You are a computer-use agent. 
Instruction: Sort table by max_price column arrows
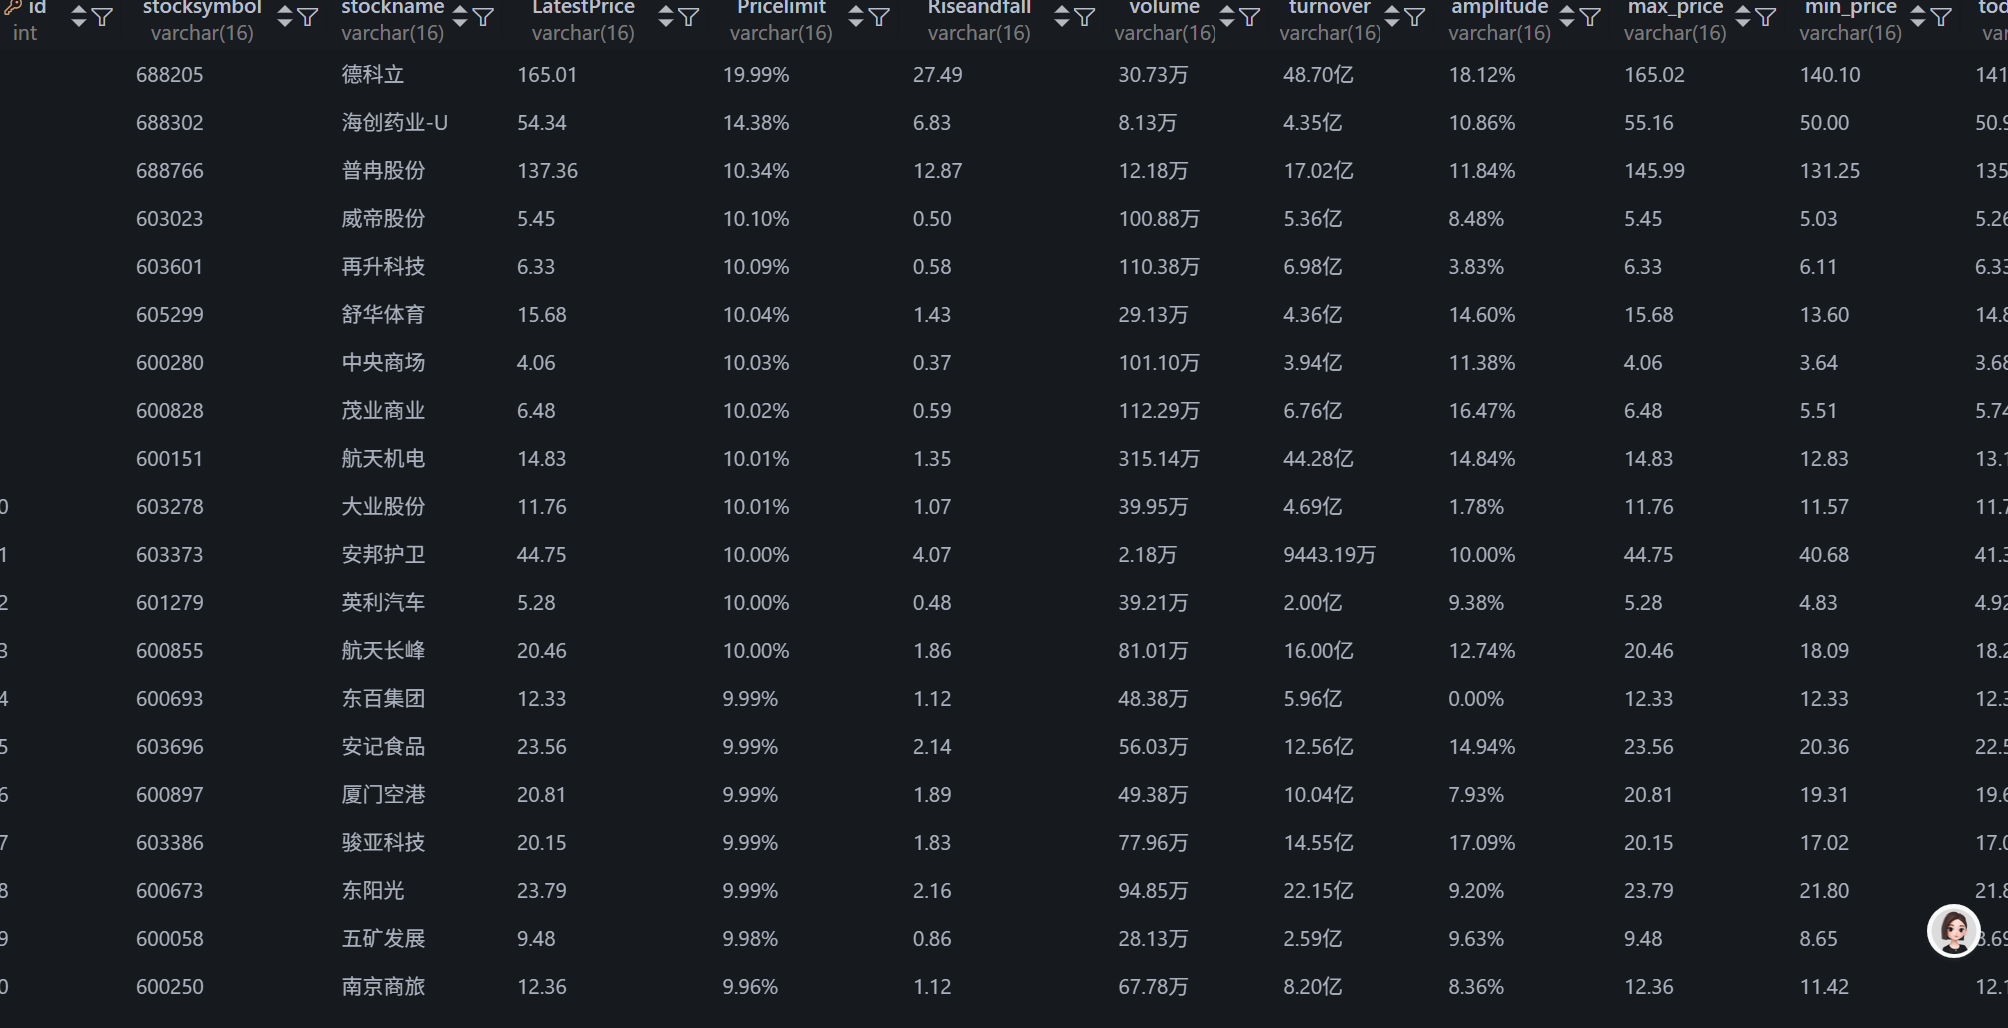click(x=1743, y=16)
